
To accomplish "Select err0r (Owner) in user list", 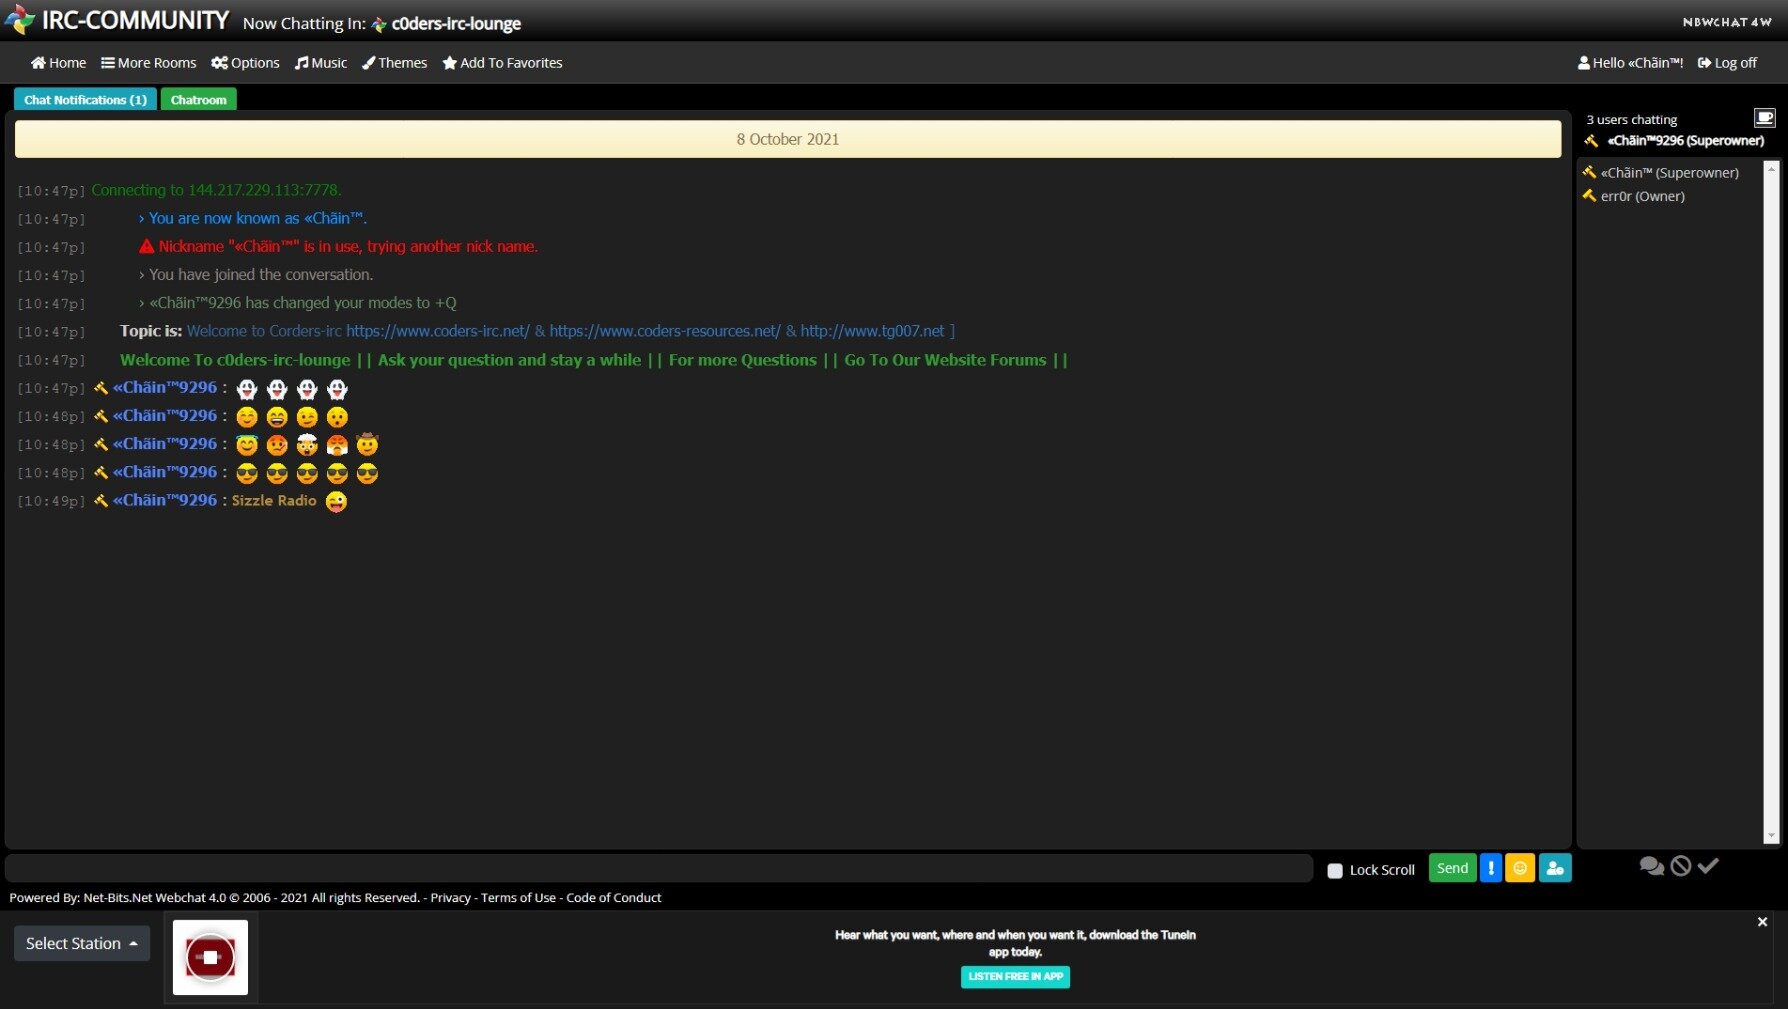I will coord(1642,197).
